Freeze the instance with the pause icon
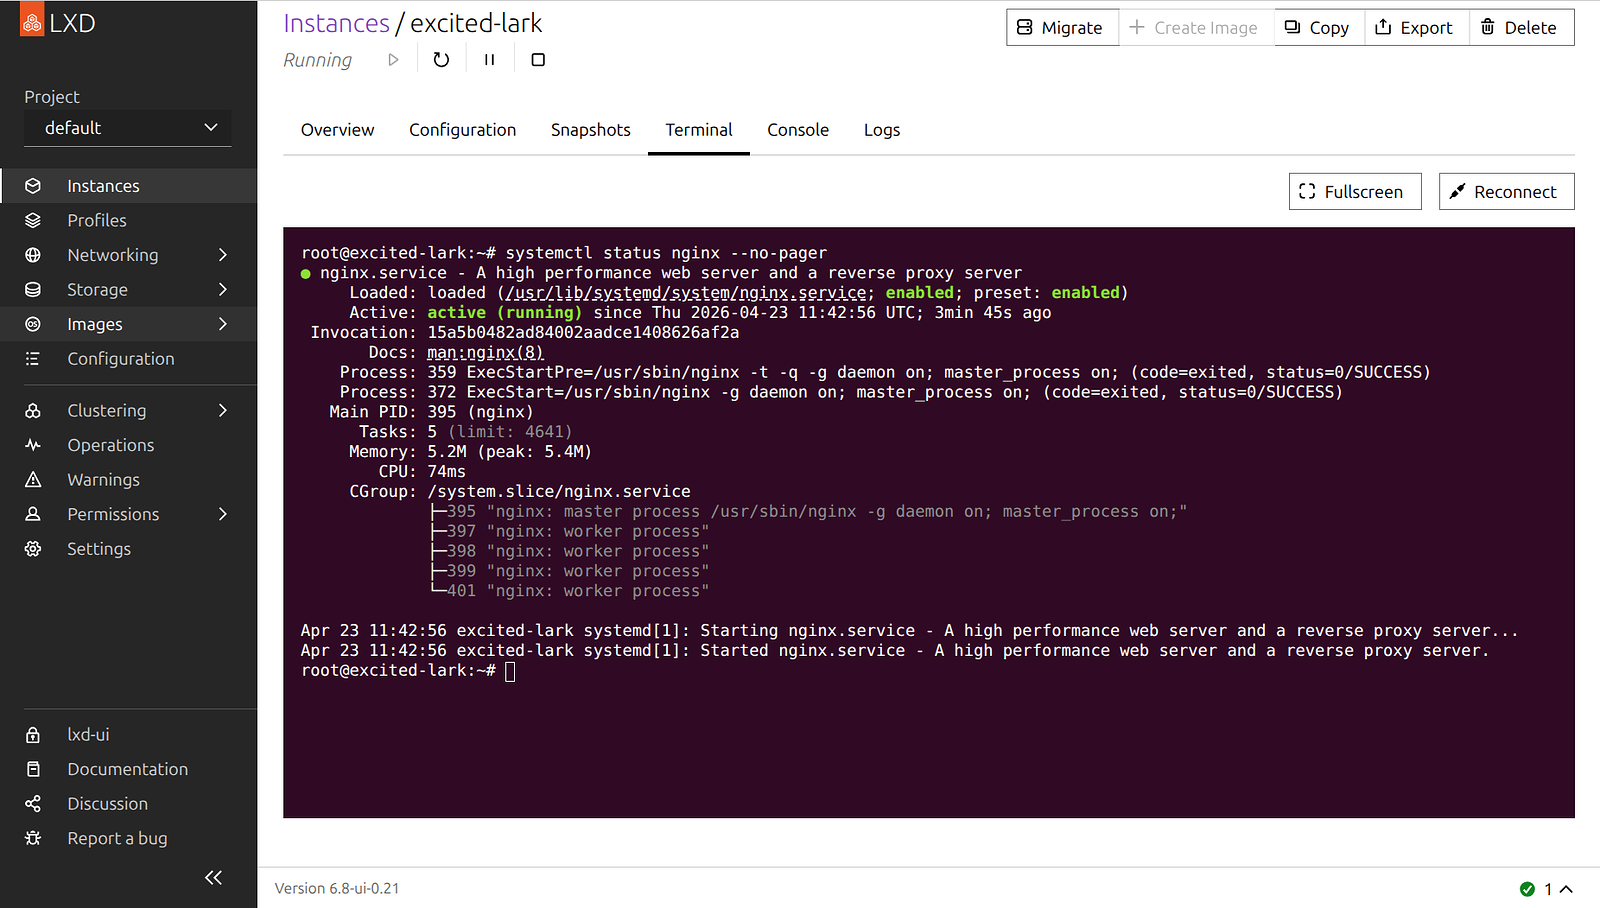This screenshot has width=1600, height=908. (x=489, y=60)
